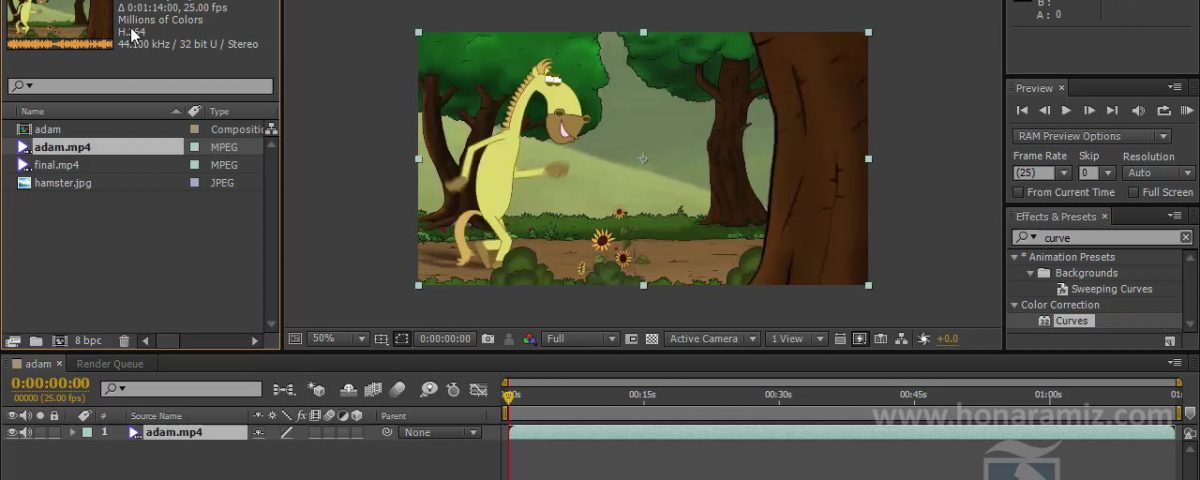Open Timeline button in viewer footer
Viewport: 1200px width, 480px height.
coord(881,339)
